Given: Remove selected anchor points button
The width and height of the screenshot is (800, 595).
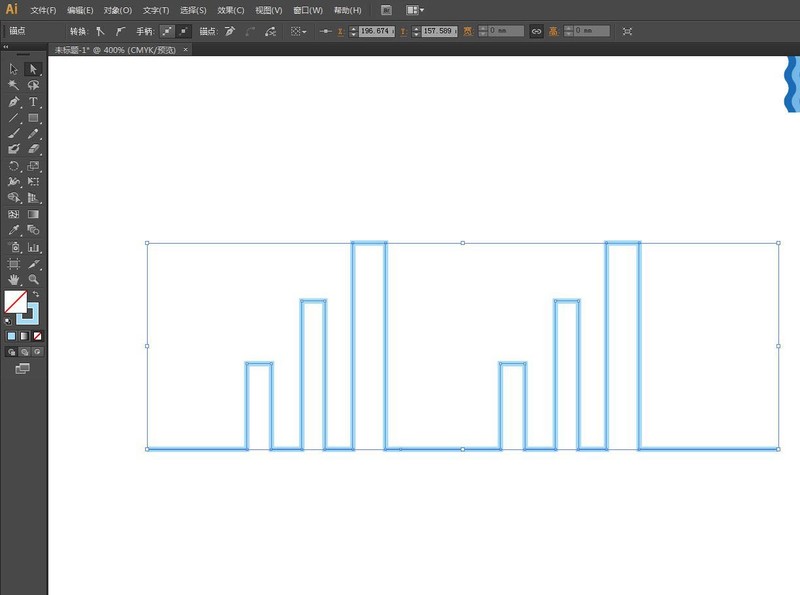Looking at the screenshot, I should point(230,32).
